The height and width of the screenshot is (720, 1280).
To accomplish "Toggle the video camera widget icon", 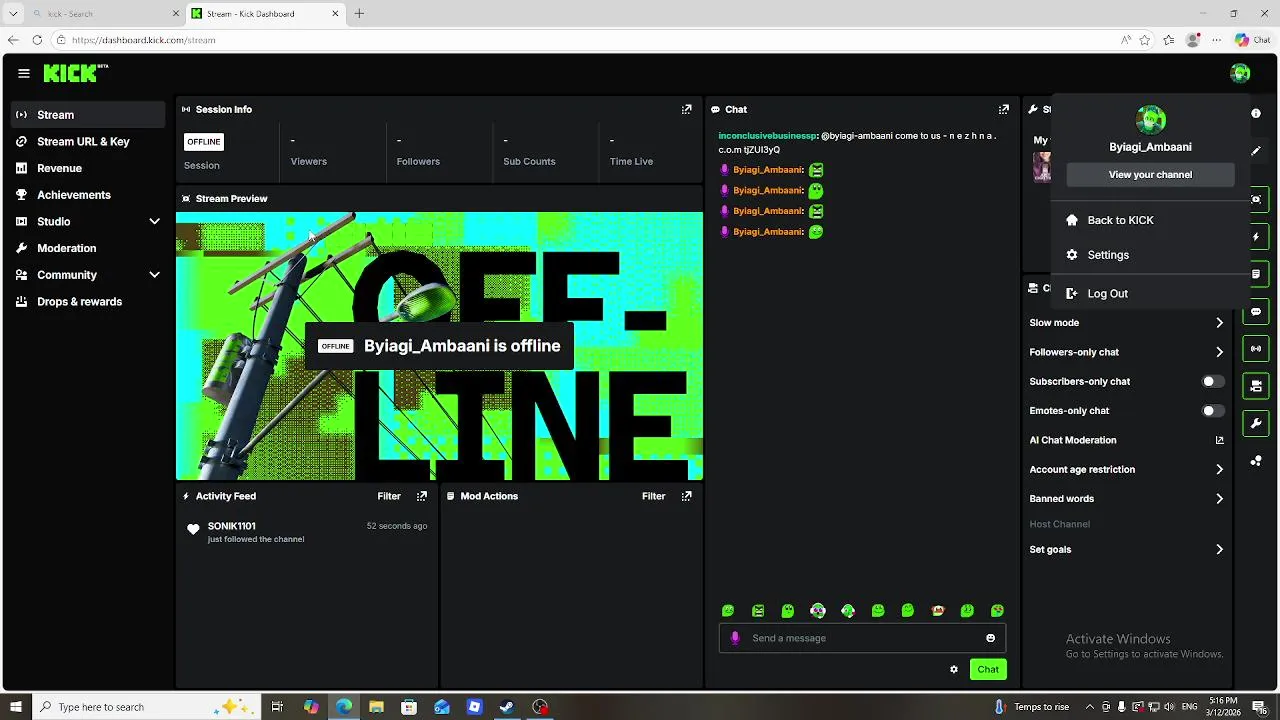I will click(1256, 386).
